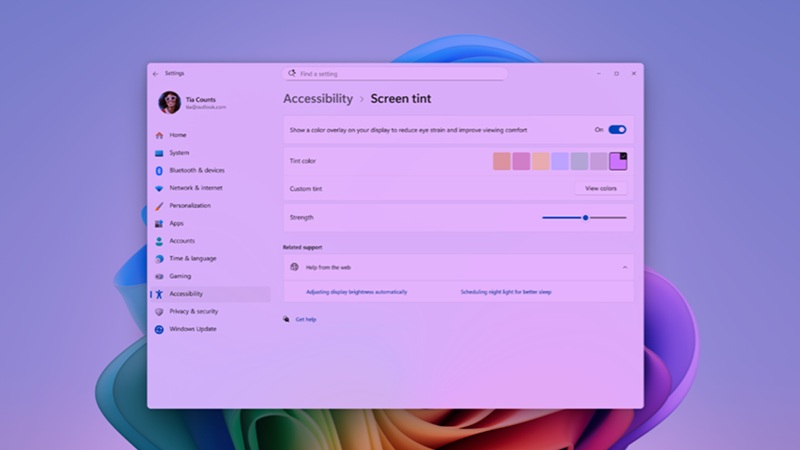Viewport: 800px width, 450px height.
Task: Click the Privacy & security shield icon
Action: (x=159, y=312)
